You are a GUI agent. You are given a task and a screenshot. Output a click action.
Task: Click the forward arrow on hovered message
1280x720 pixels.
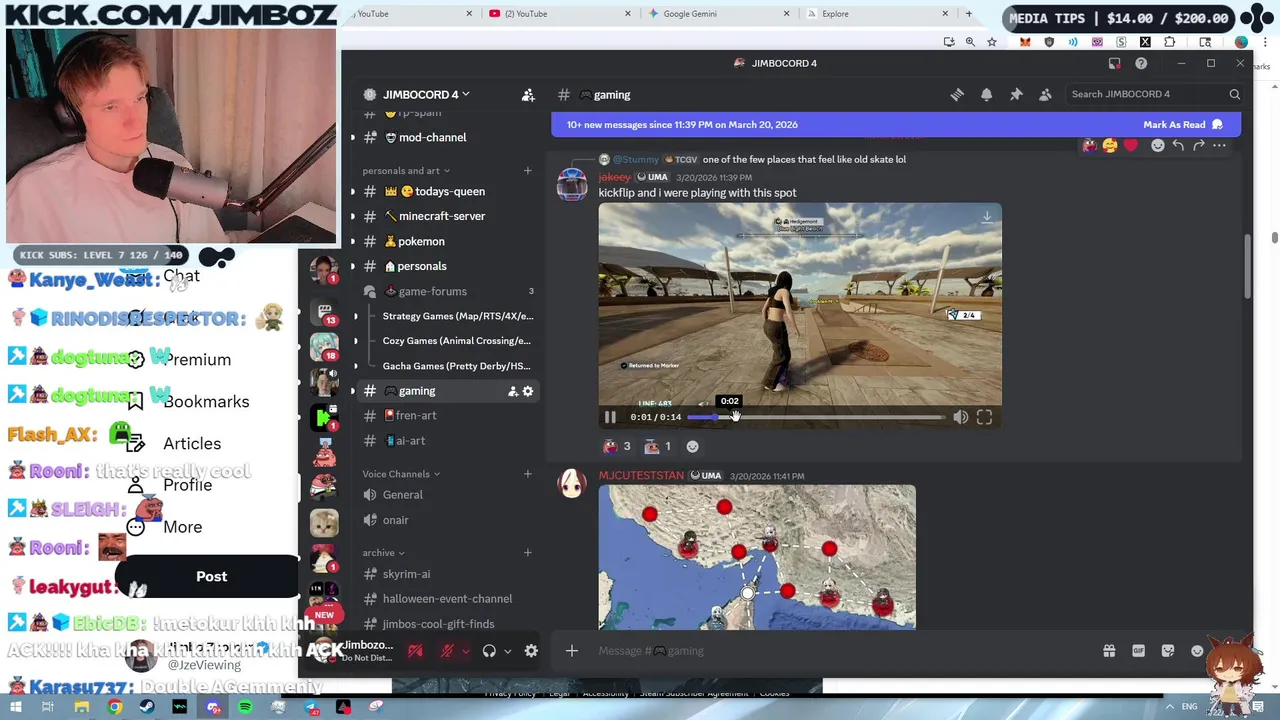(1198, 146)
